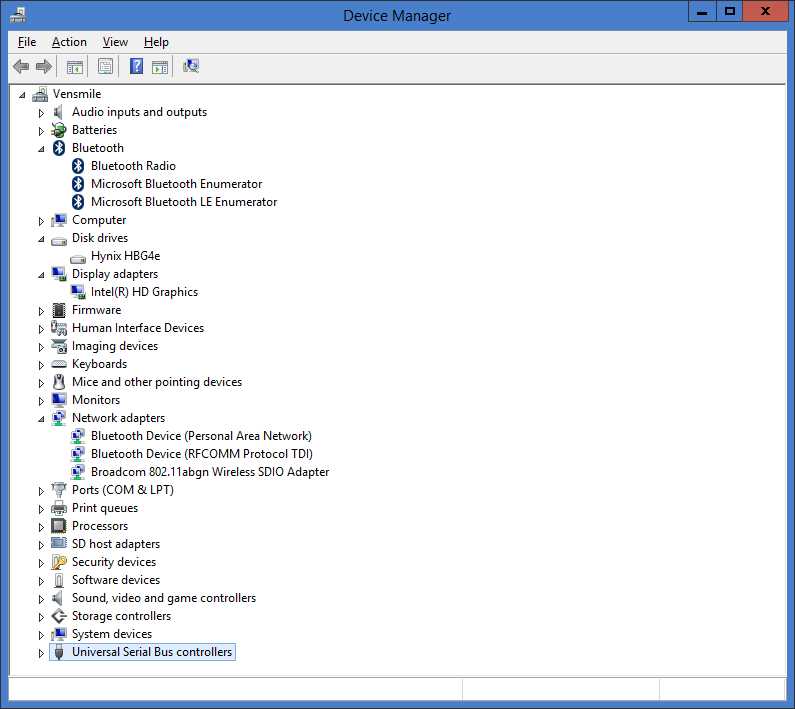Click the Device Manager title bar icon

click(x=18, y=15)
